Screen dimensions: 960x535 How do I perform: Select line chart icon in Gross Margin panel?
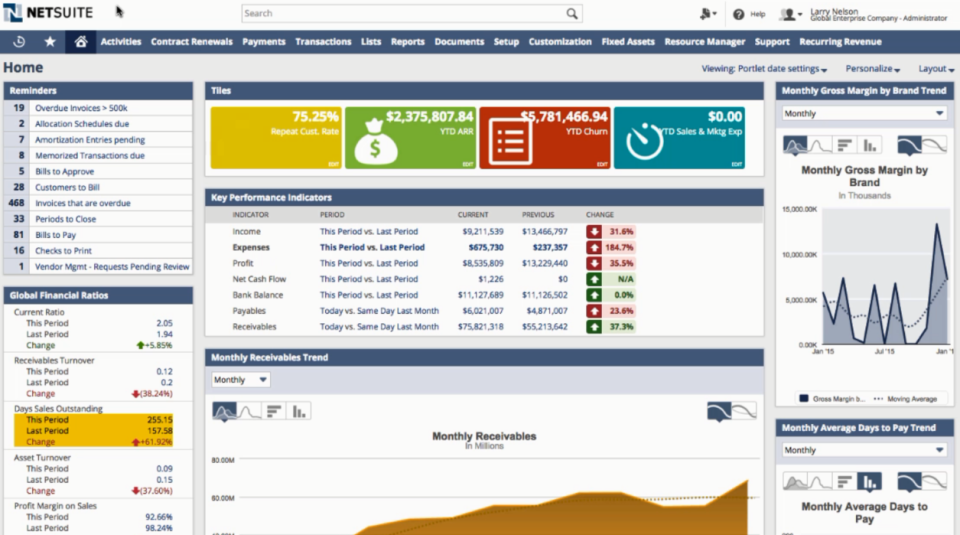point(819,145)
